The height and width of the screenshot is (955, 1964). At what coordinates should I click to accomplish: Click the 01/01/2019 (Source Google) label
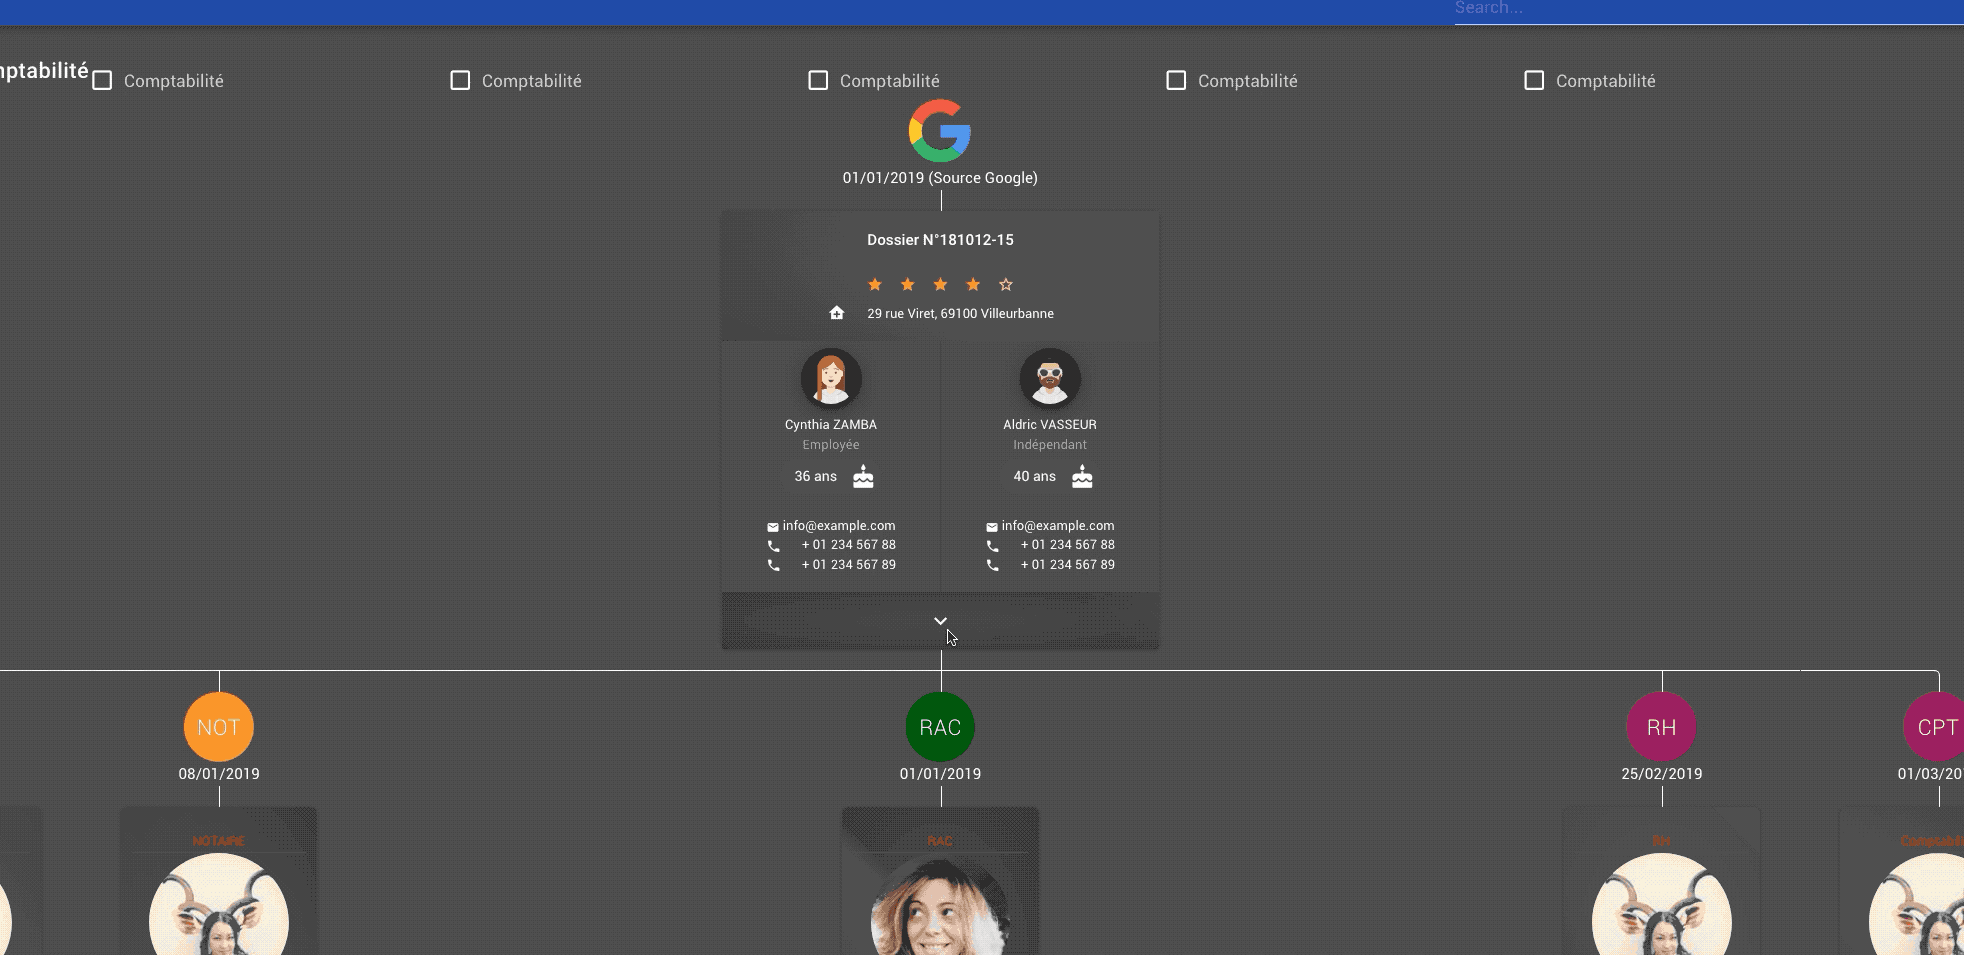click(940, 178)
